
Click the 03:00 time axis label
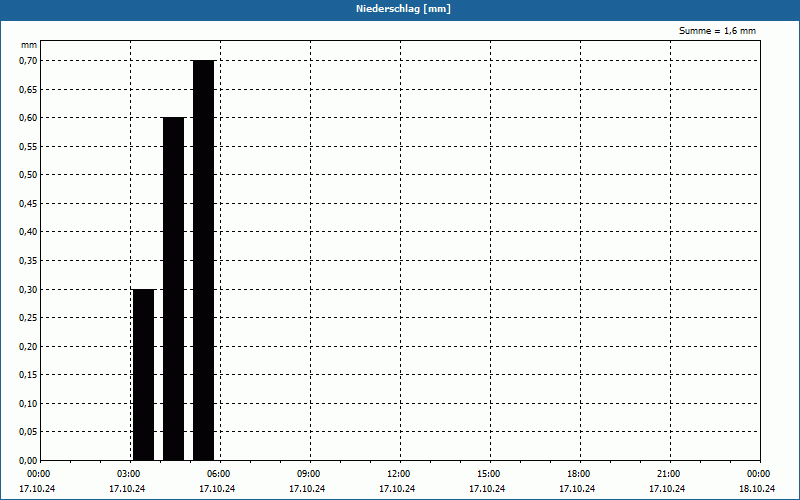(x=129, y=474)
